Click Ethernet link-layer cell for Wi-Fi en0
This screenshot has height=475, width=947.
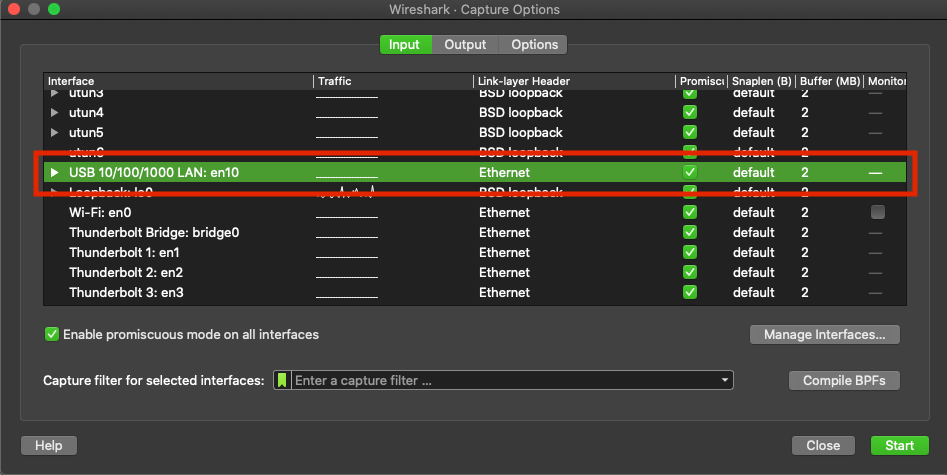504,212
